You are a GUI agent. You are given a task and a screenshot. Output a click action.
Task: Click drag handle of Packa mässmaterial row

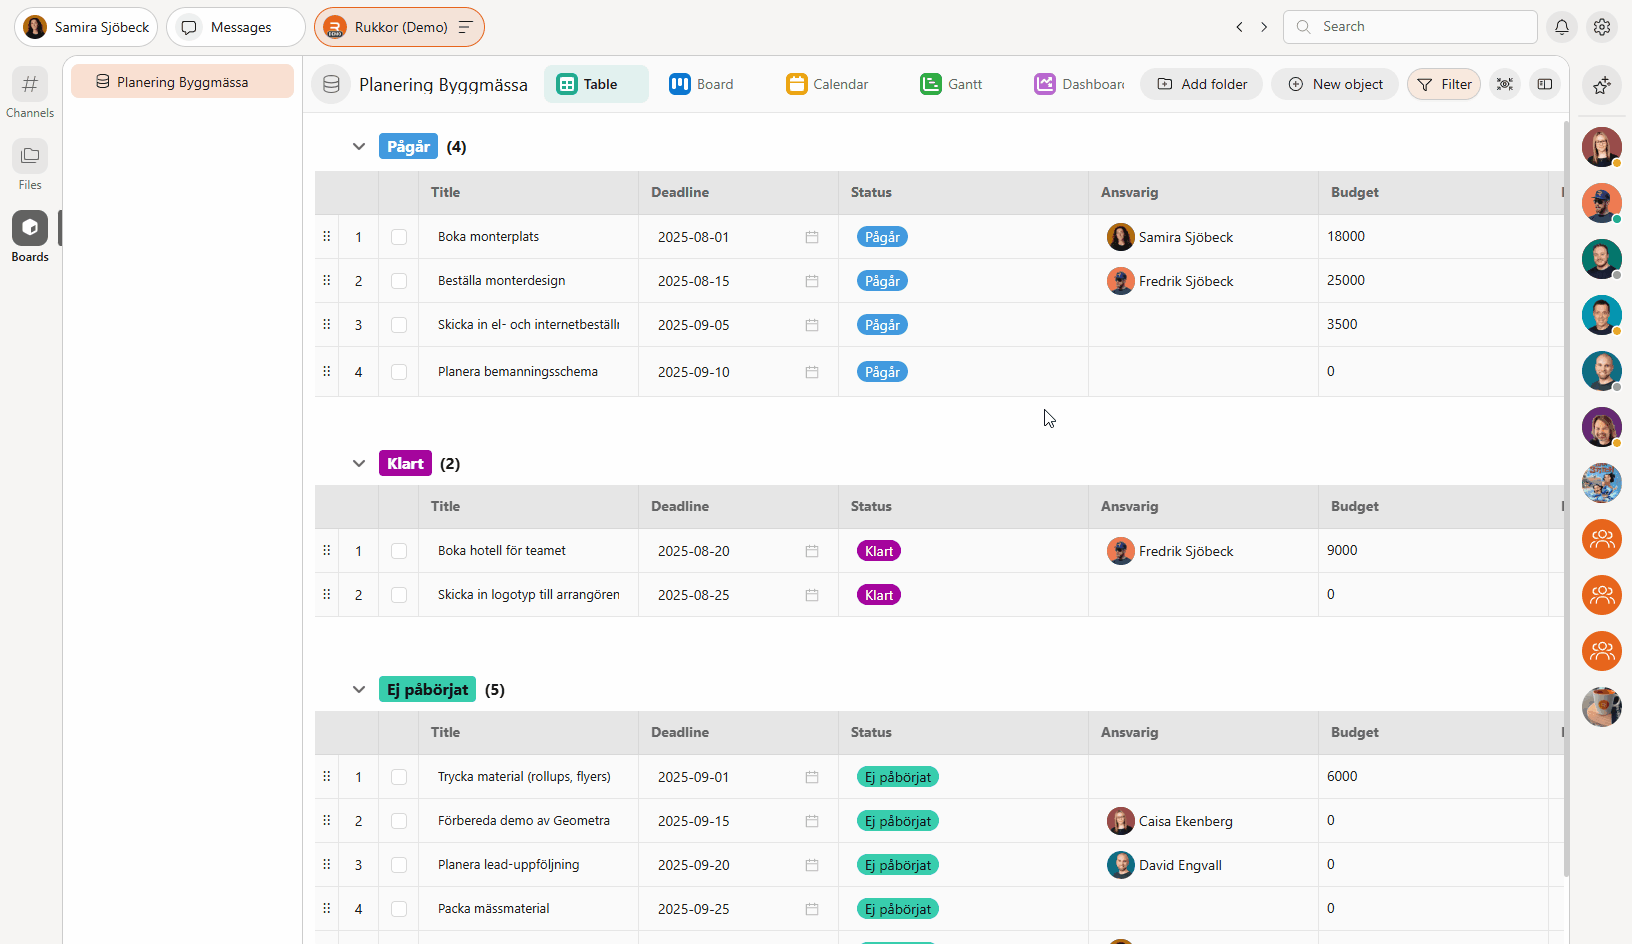327,909
